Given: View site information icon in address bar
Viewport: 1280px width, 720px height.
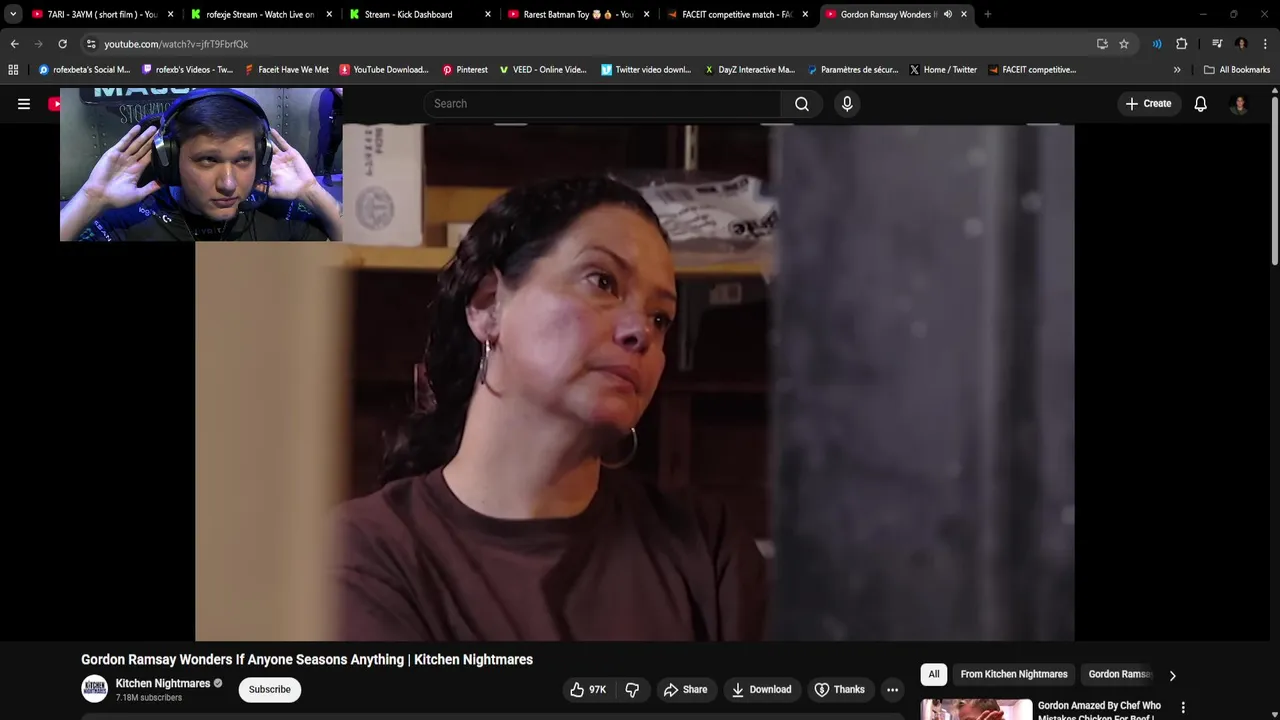Looking at the screenshot, I should click(x=91, y=44).
